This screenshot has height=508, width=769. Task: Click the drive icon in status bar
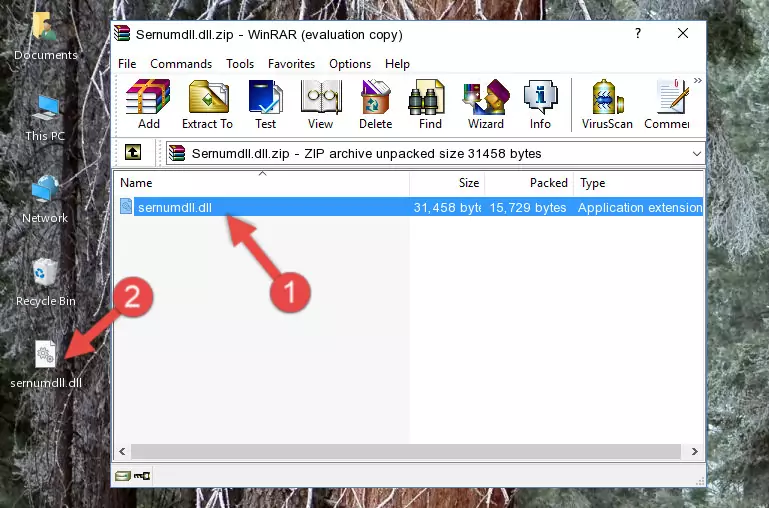click(123, 476)
